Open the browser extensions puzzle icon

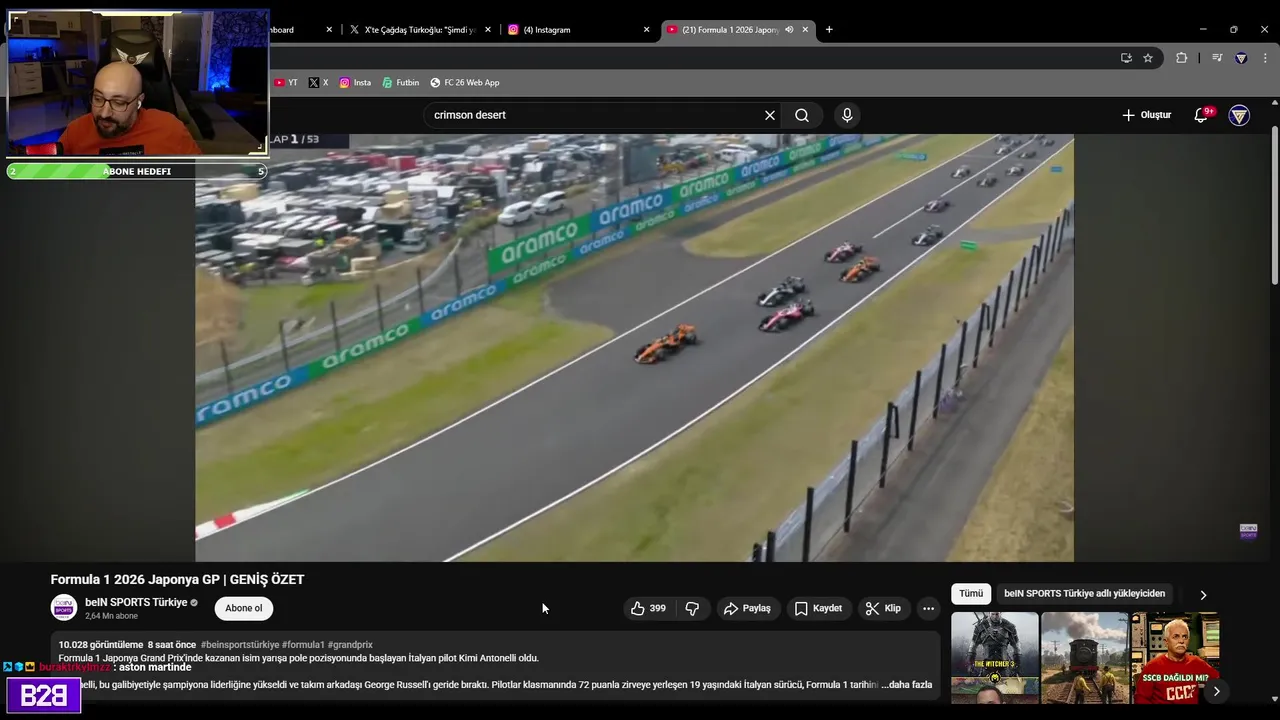pyautogui.click(x=1181, y=58)
